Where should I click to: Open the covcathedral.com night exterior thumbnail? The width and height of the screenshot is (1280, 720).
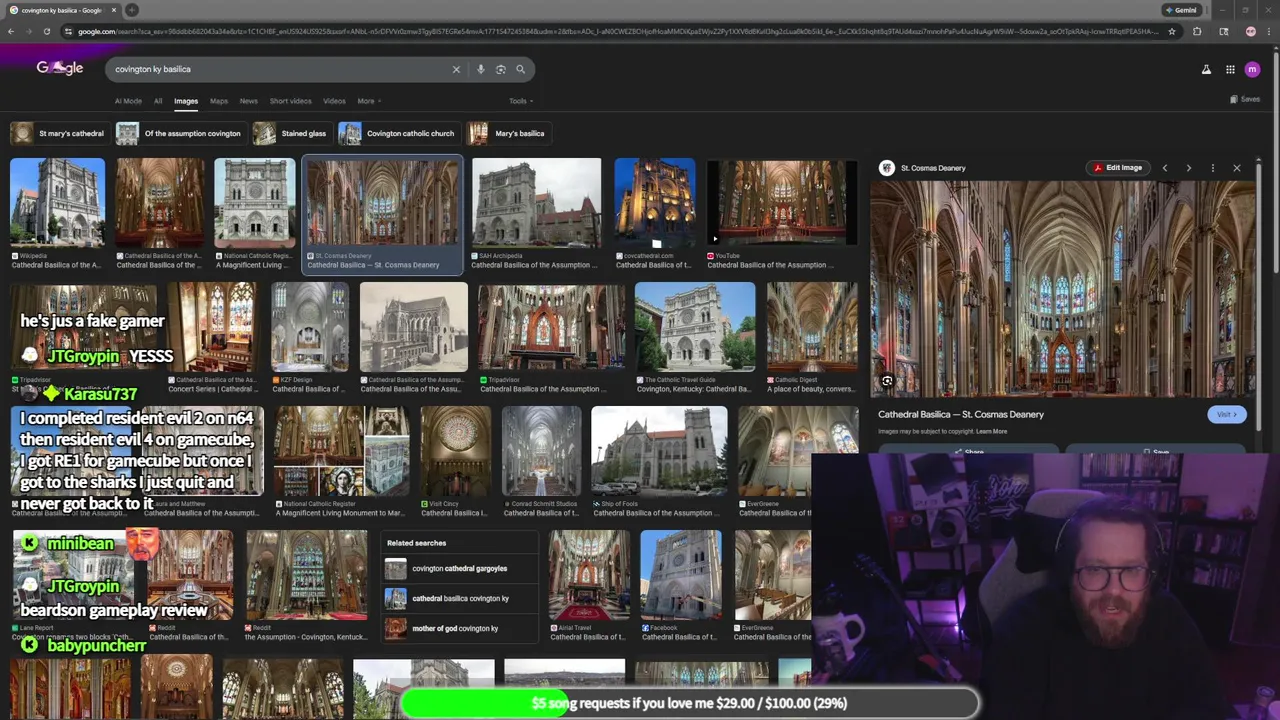[655, 203]
